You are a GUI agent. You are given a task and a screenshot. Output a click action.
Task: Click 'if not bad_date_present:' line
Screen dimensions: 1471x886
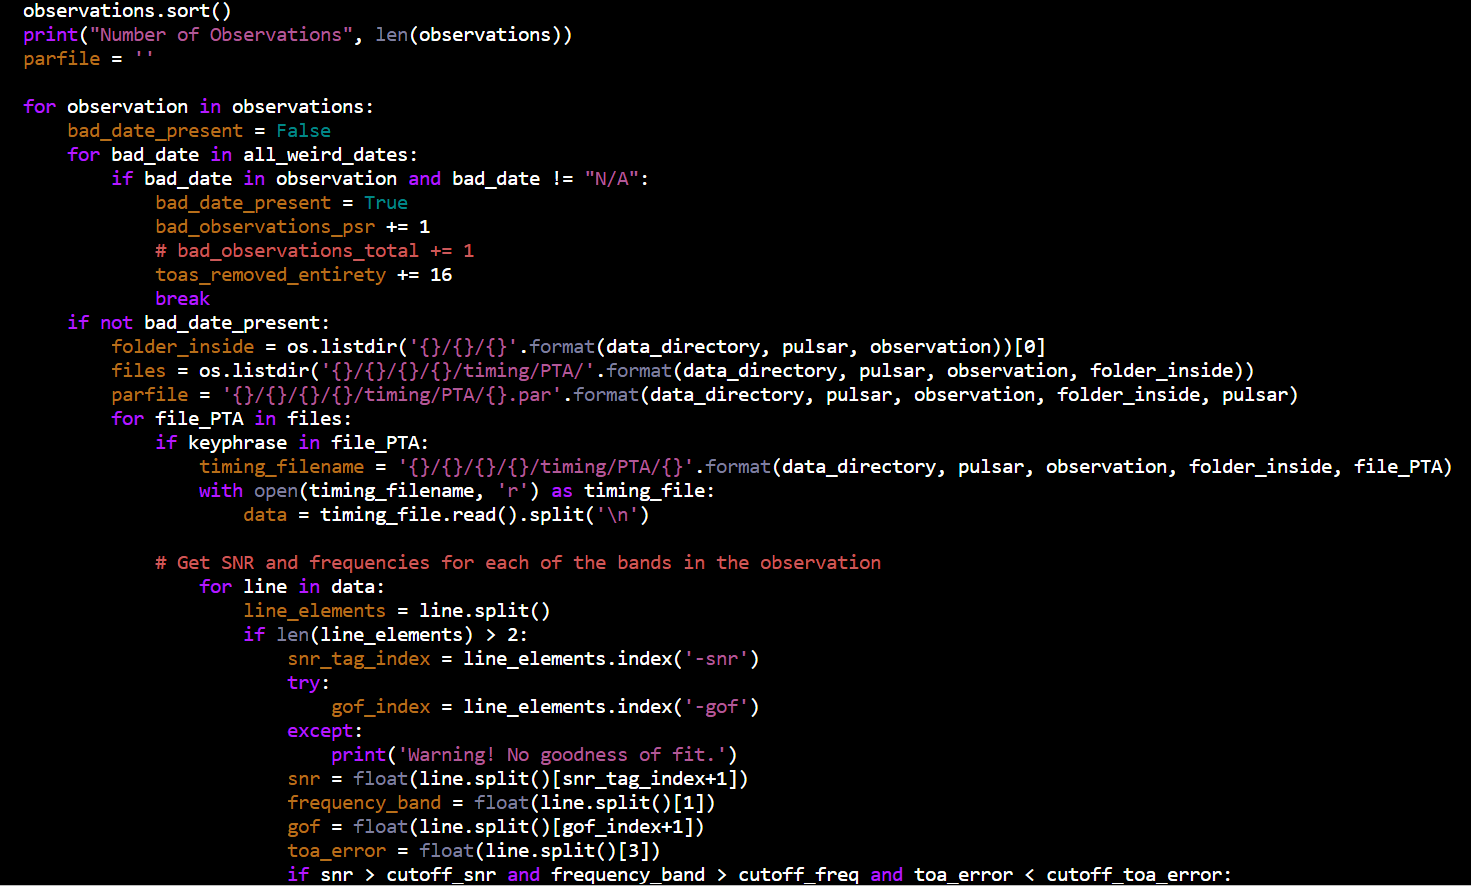(x=198, y=323)
